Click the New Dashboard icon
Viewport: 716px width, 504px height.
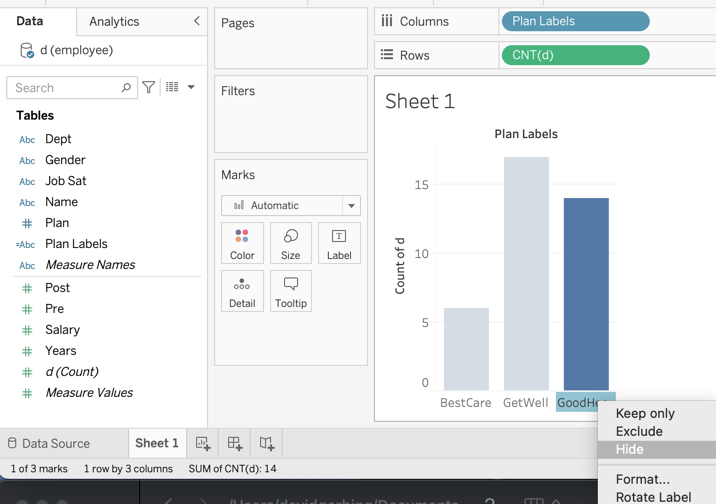(x=235, y=443)
